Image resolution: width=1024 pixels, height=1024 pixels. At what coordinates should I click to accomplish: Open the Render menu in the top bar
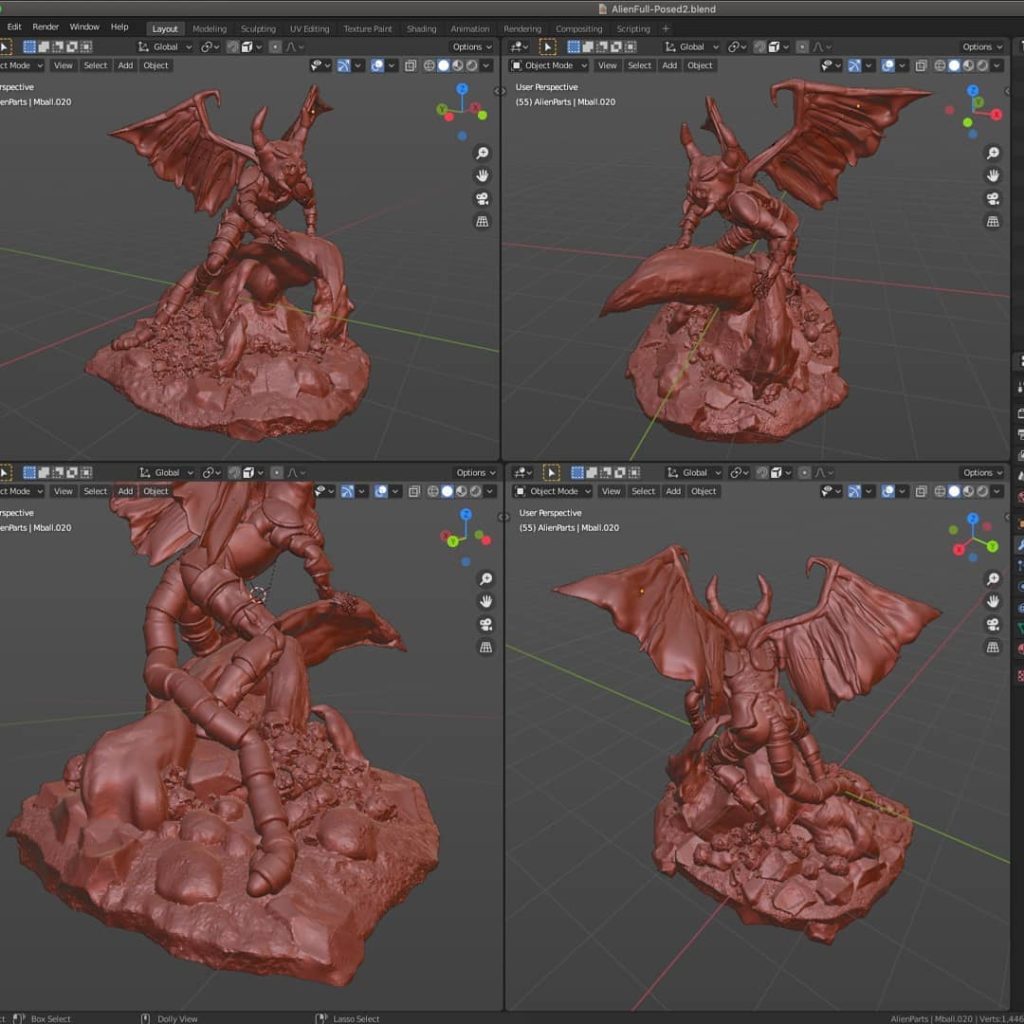coord(45,27)
